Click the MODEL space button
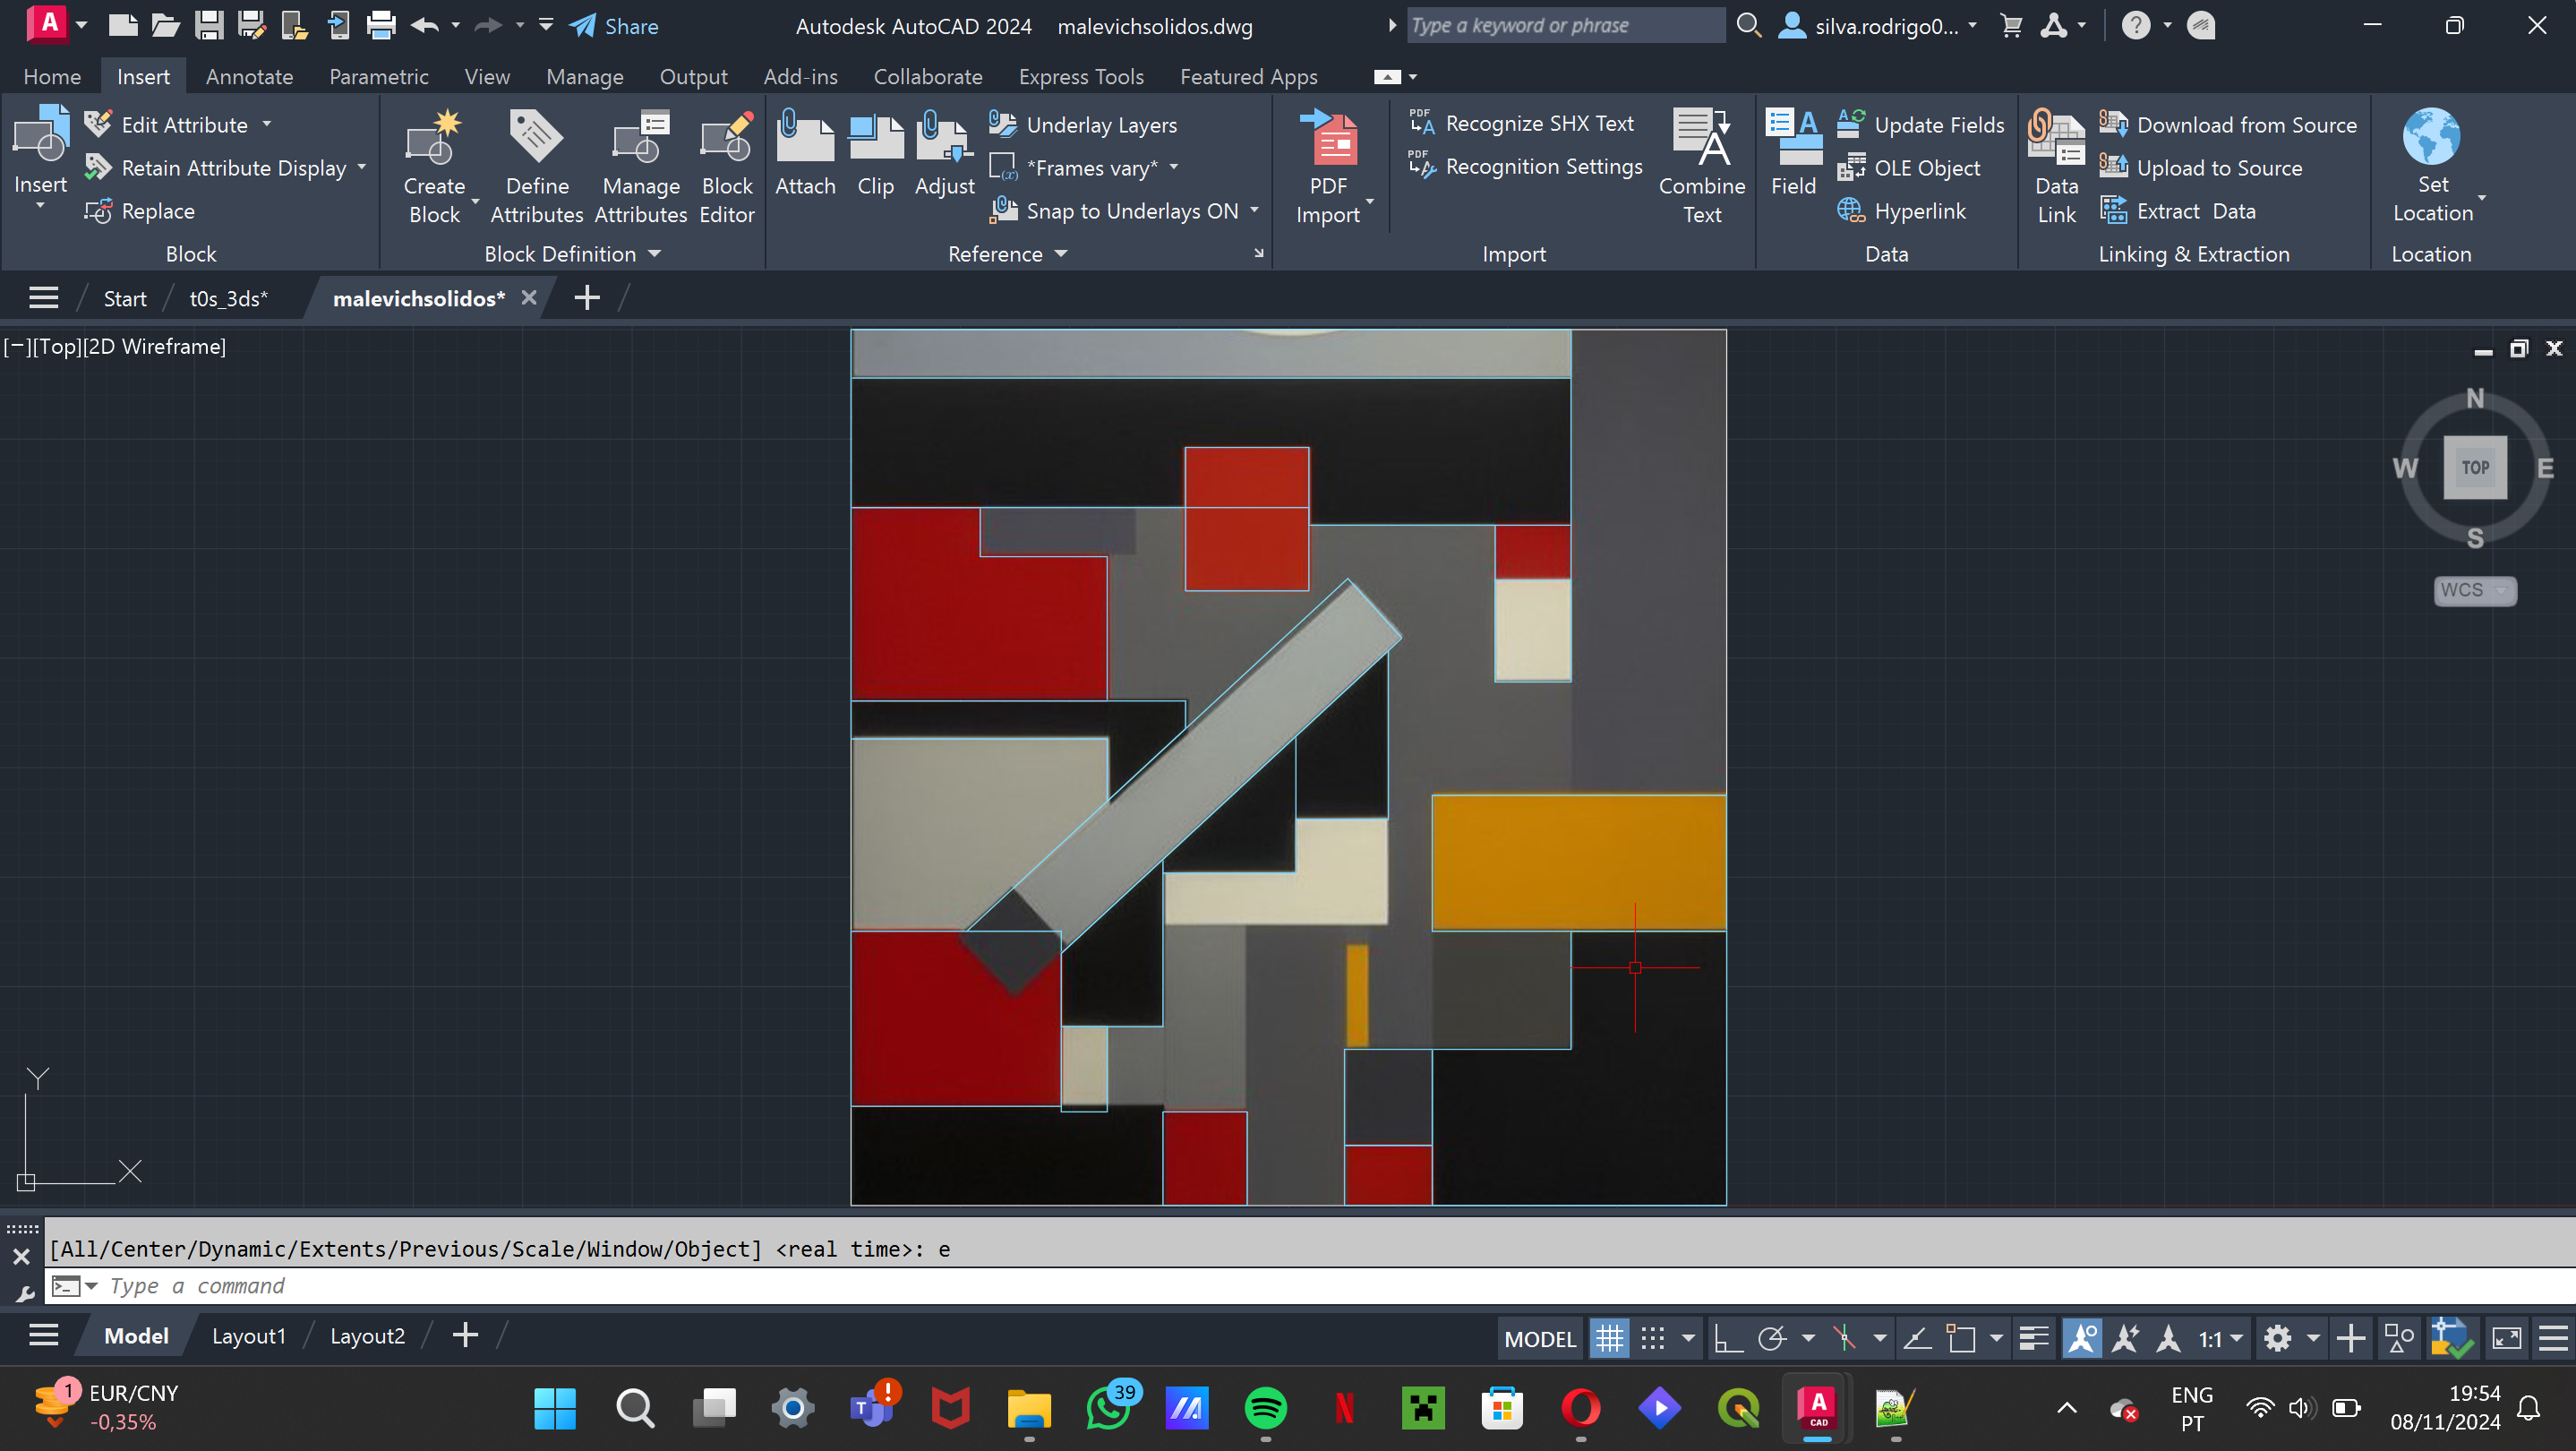This screenshot has height=1451, width=2576. [x=1540, y=1338]
